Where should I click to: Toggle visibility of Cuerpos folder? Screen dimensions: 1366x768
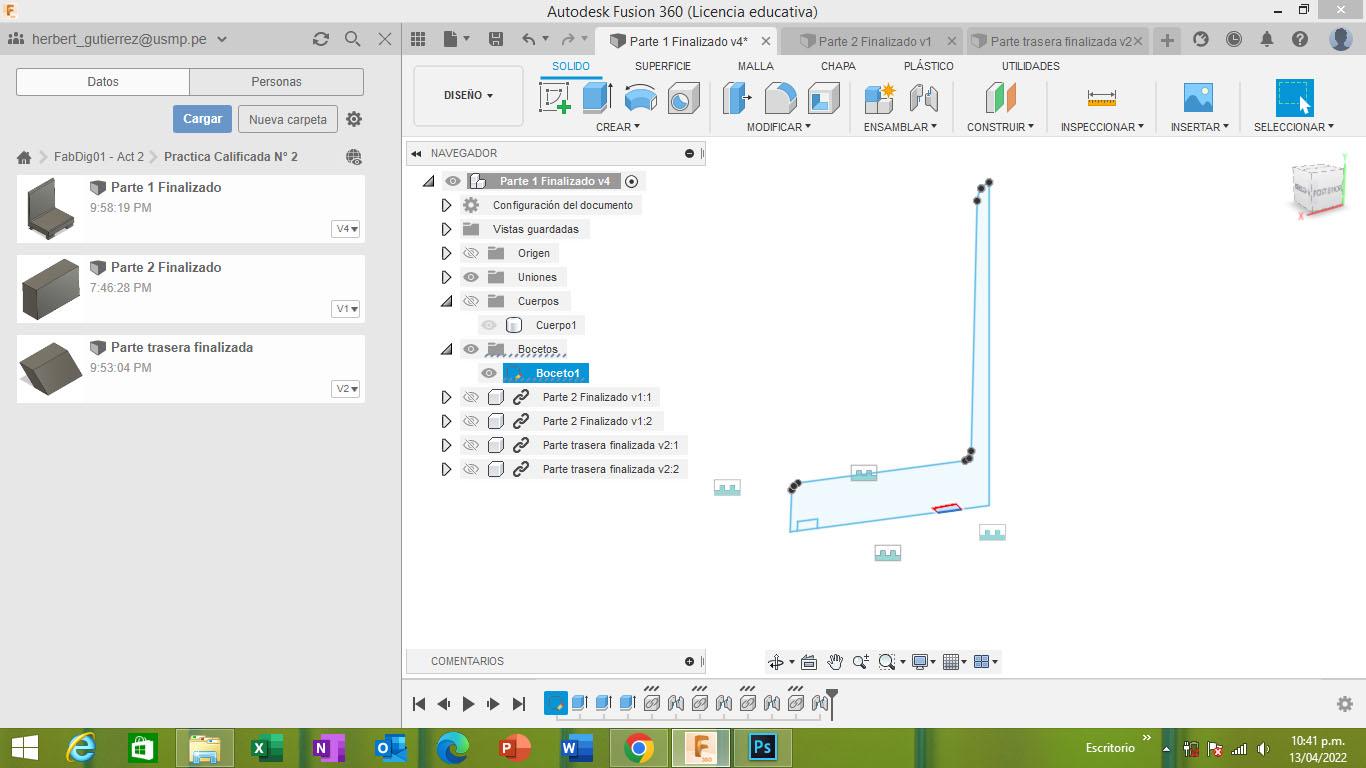pyautogui.click(x=471, y=301)
